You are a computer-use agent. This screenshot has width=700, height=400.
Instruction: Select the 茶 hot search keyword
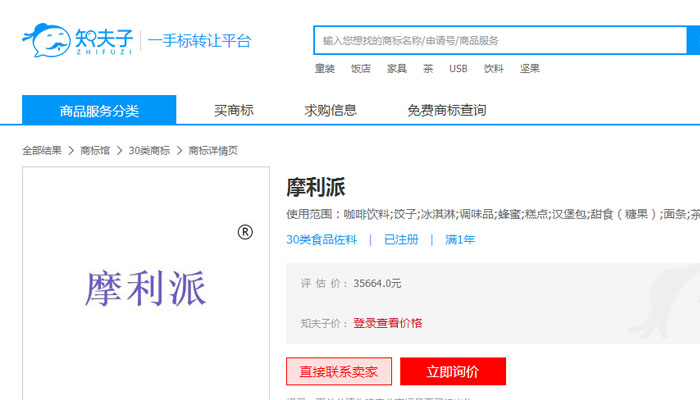point(428,69)
